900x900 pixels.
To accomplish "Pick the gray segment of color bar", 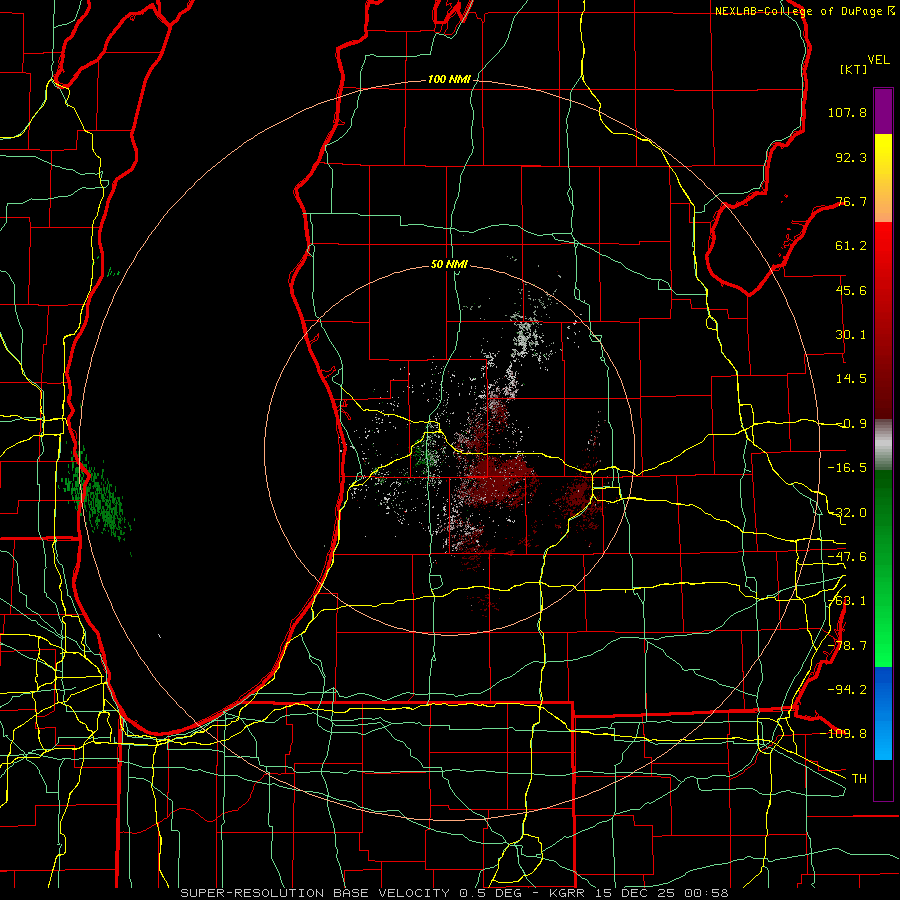I will (x=883, y=445).
